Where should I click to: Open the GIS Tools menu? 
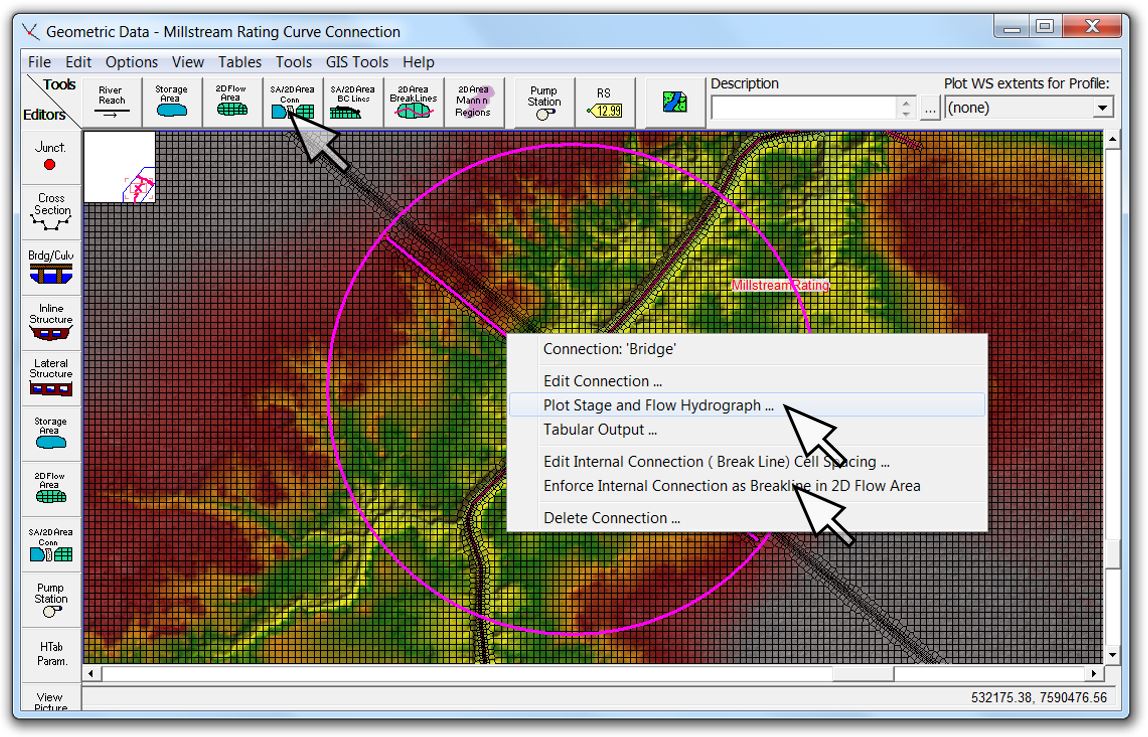357,62
